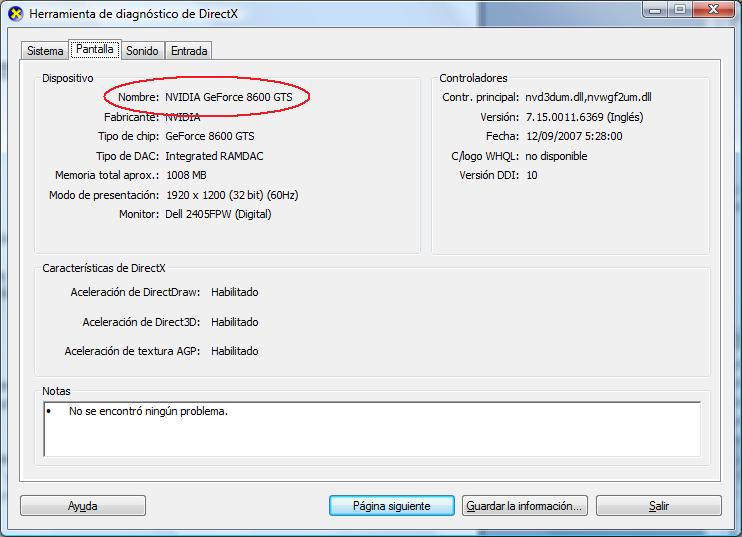Click the Fabricante value NVIDIA
This screenshot has height=537, width=742.
[183, 117]
